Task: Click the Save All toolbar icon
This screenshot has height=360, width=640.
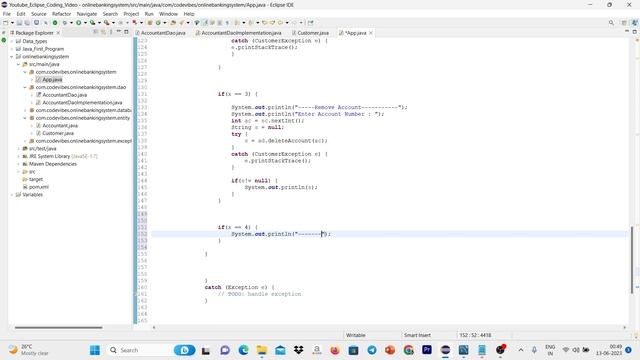Action: [27, 22]
